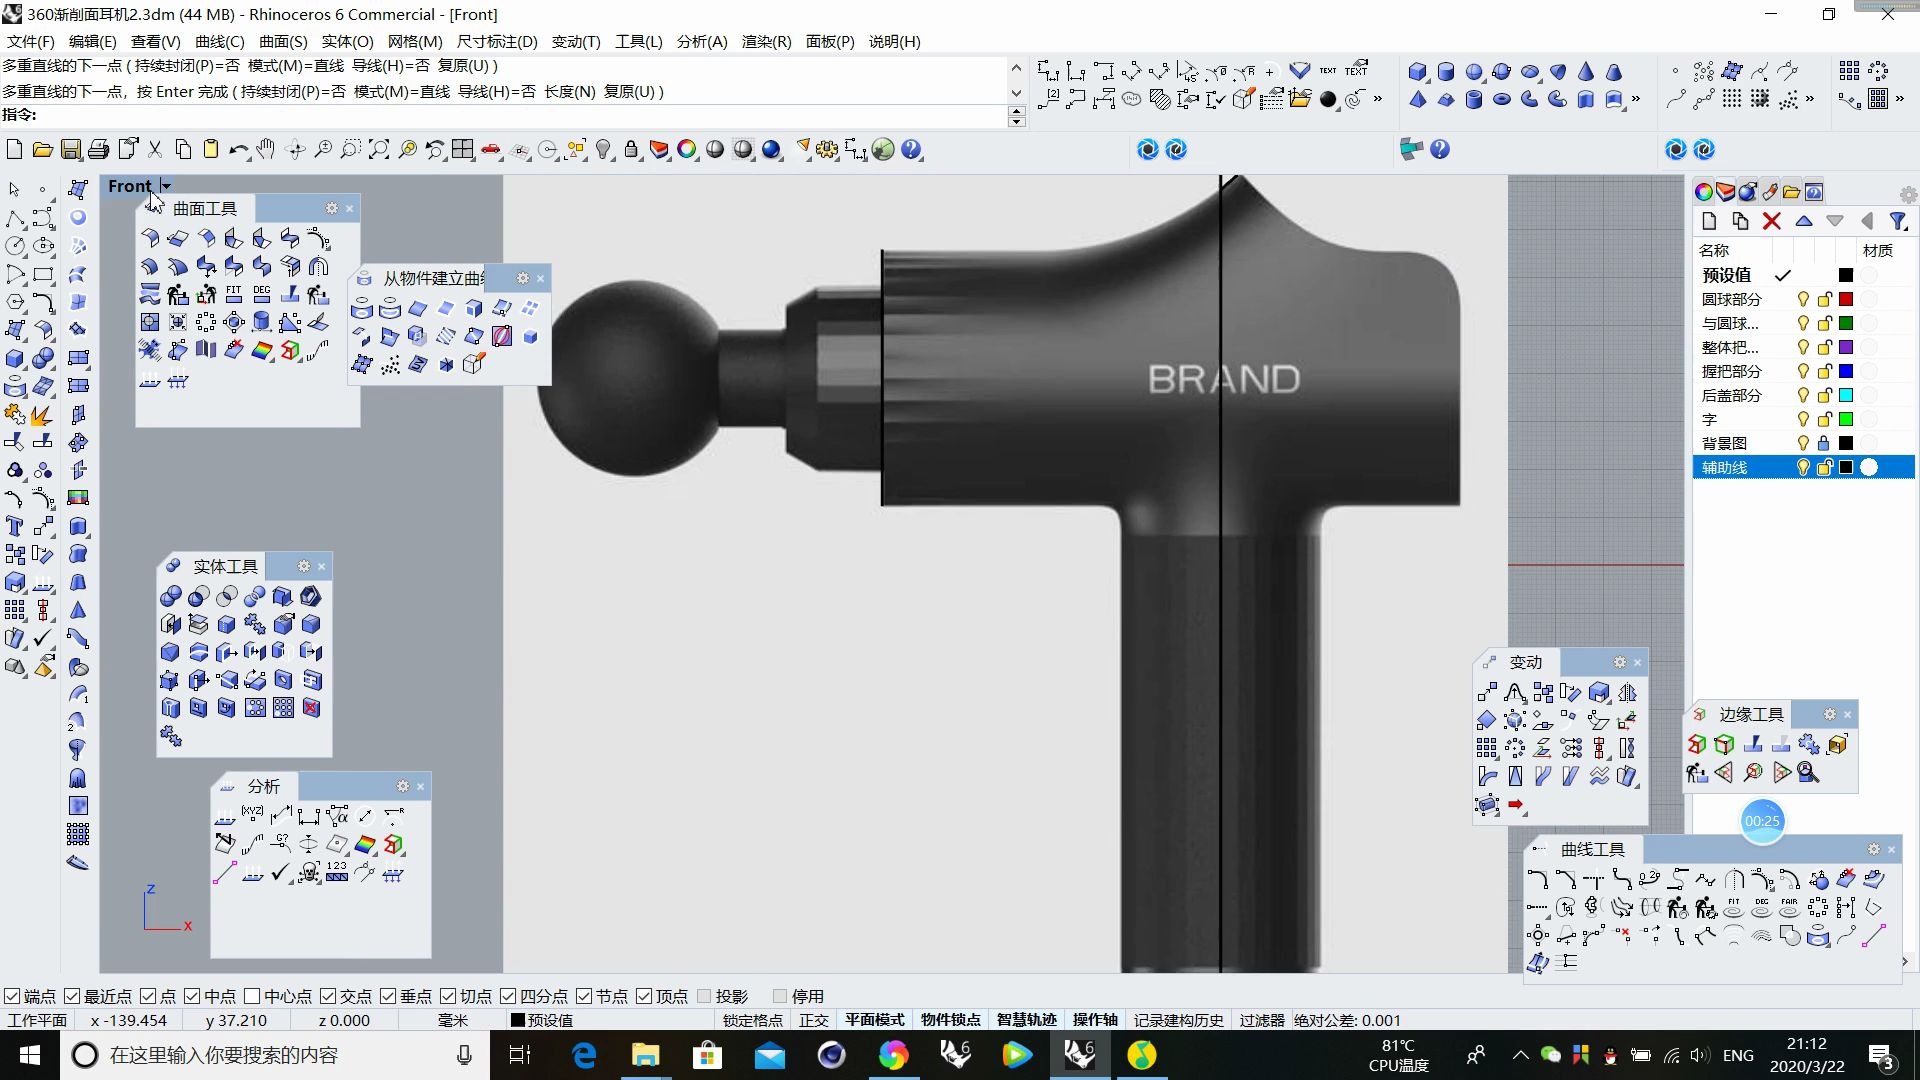Click the blue color swatch of 握把部分 layer
This screenshot has width=1920, height=1080.
coord(1846,371)
